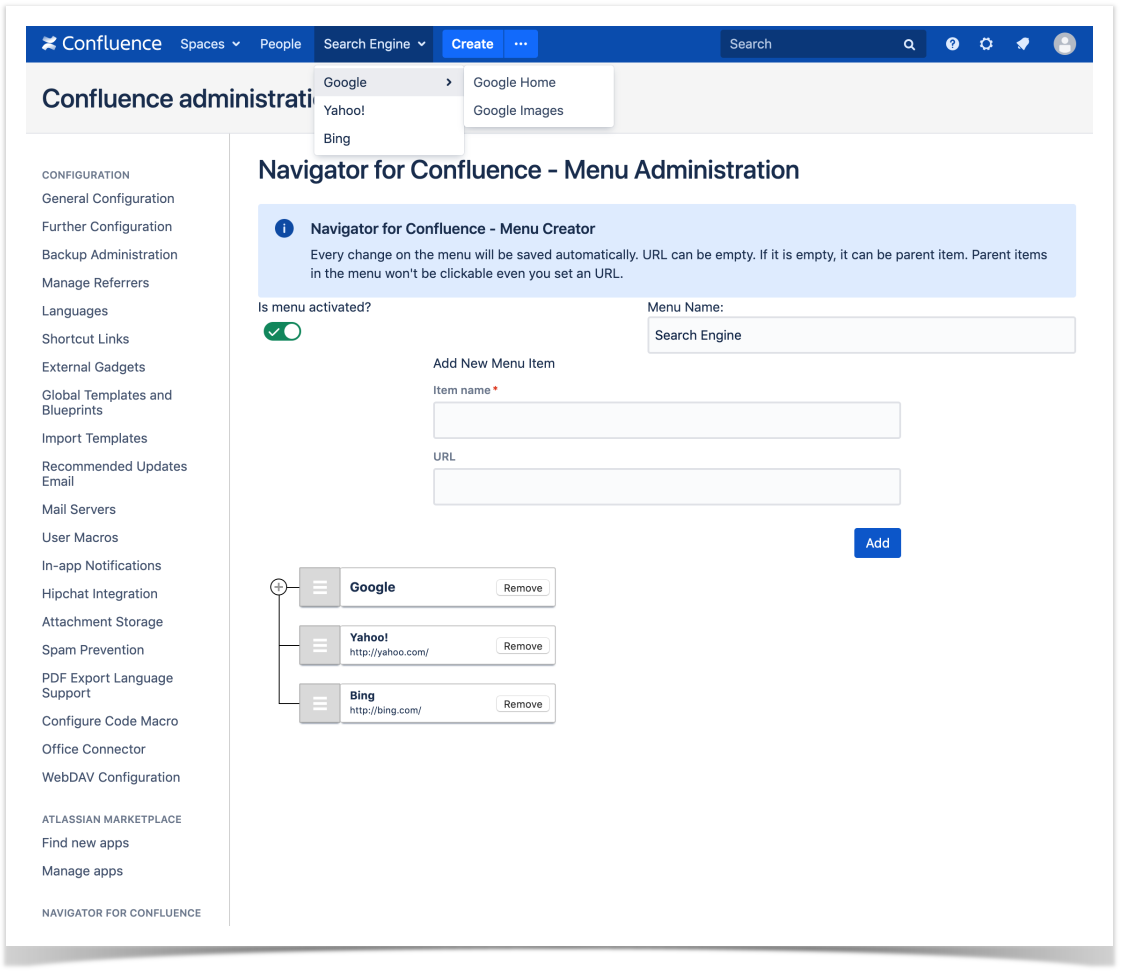Click the Item name input field
This screenshot has width=1127, height=975.
click(666, 420)
